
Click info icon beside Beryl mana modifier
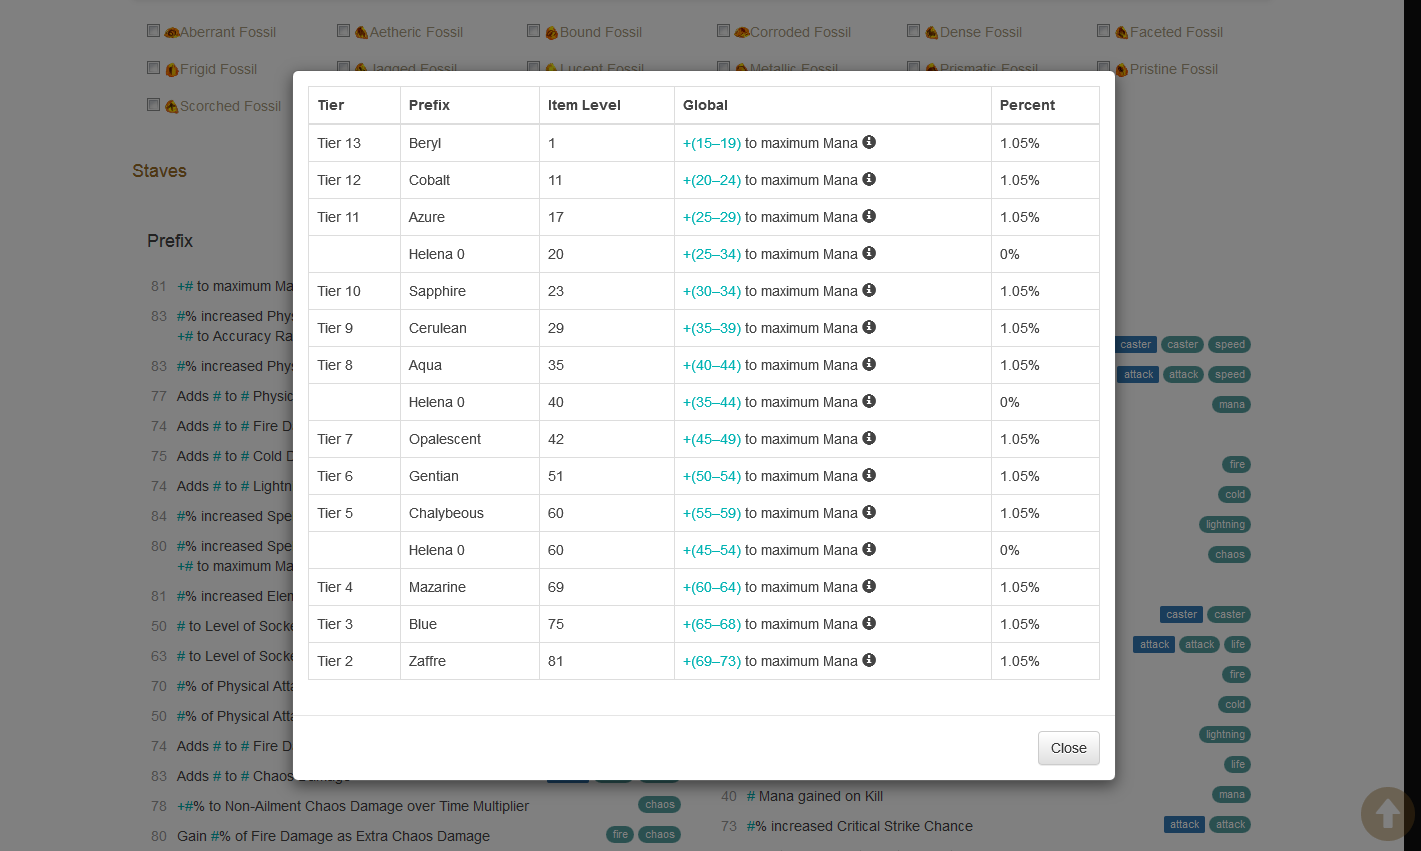(869, 142)
